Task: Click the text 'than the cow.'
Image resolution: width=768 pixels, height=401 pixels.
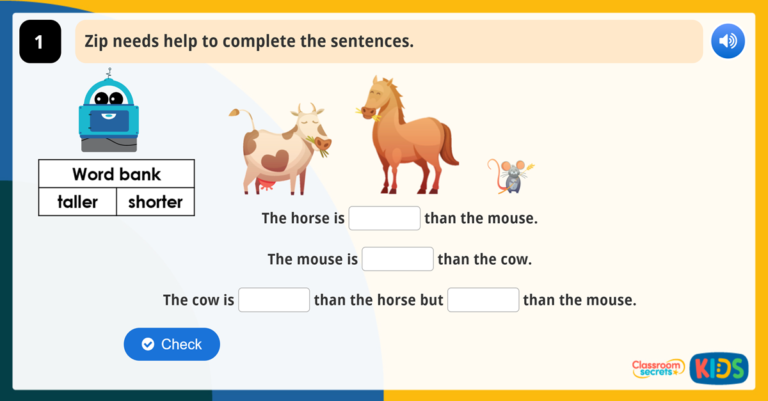Action: click(x=484, y=259)
